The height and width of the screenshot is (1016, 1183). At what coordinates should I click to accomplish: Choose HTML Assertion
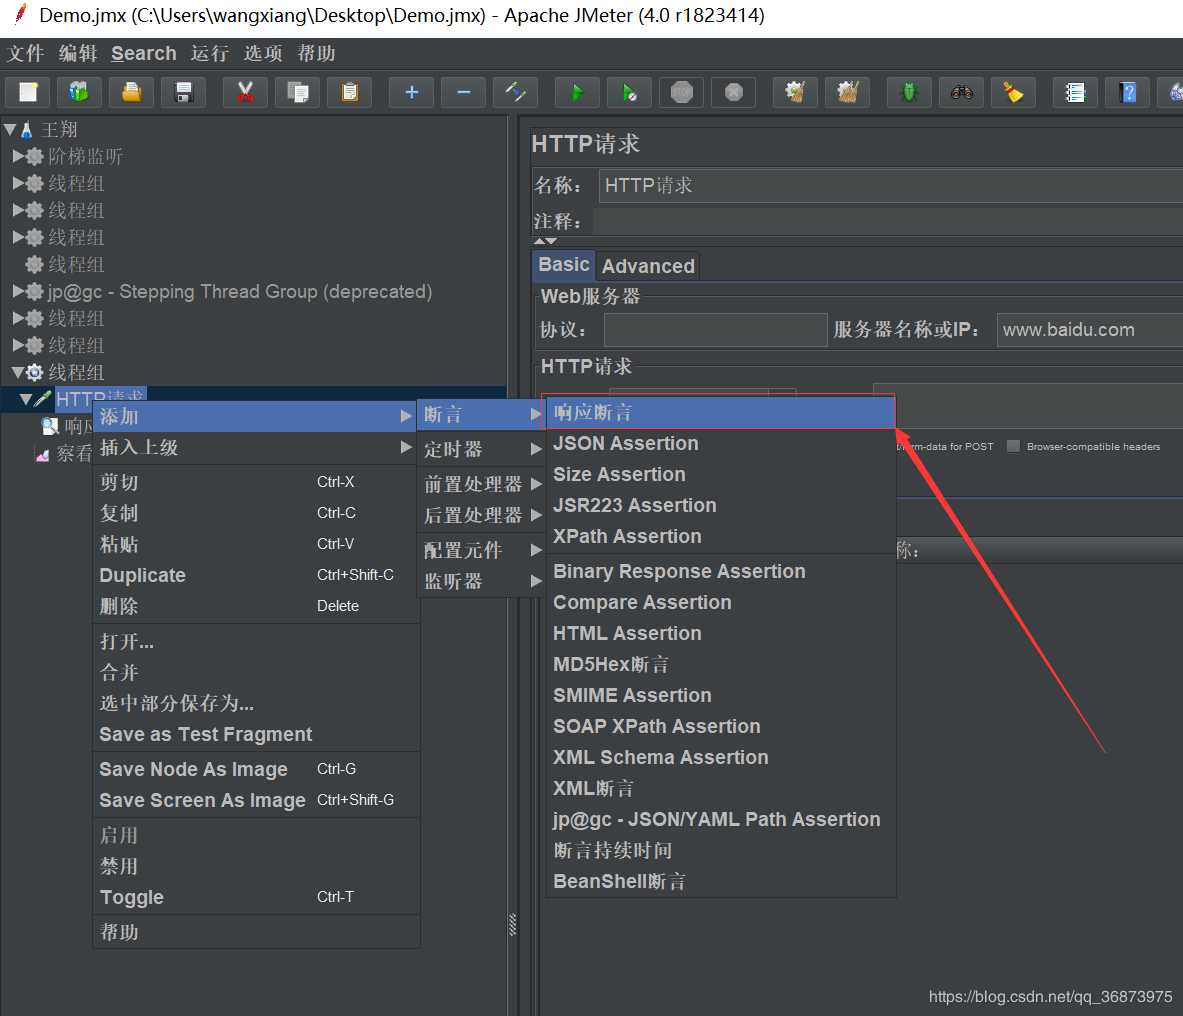click(x=720, y=634)
